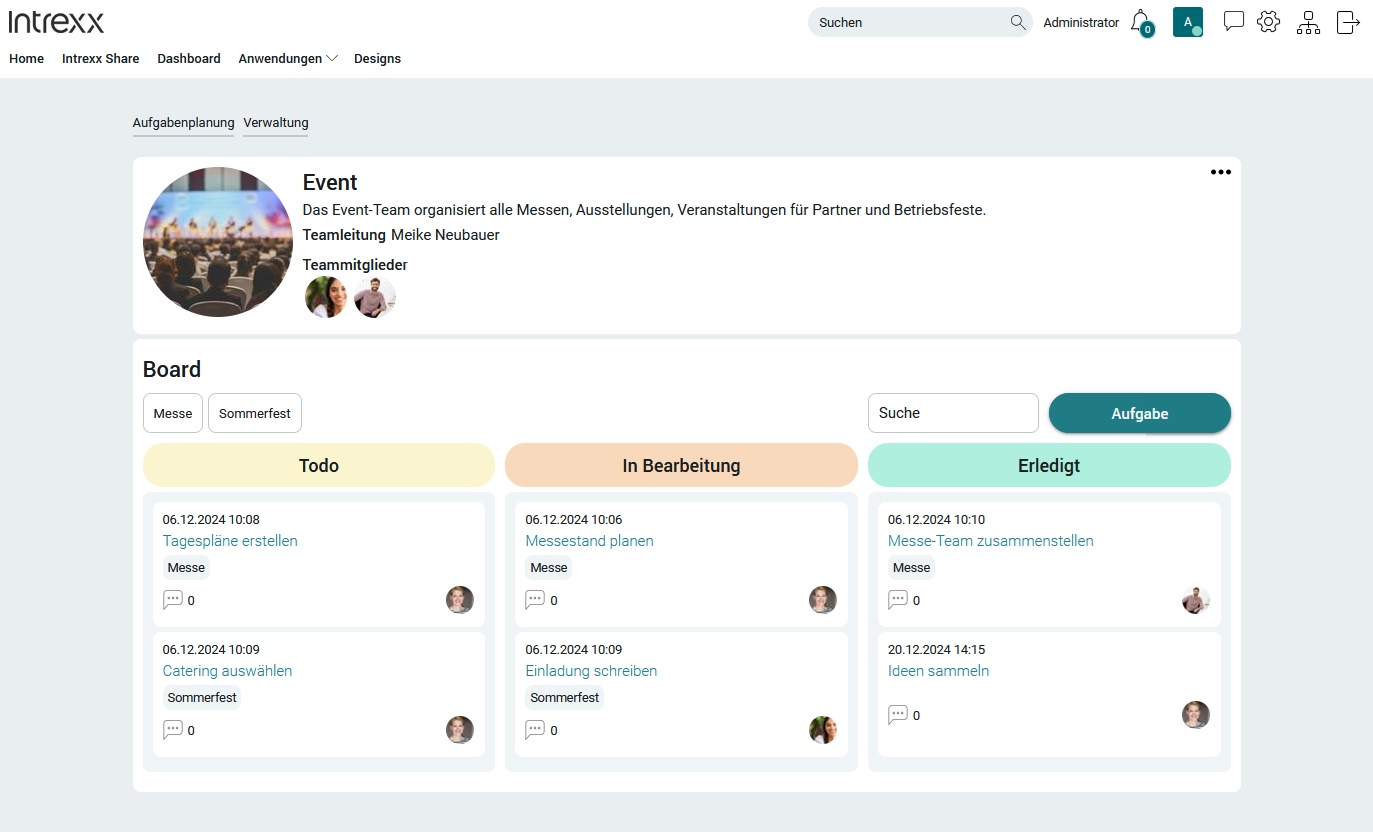
Task: Open the notifications bell
Action: (1141, 22)
